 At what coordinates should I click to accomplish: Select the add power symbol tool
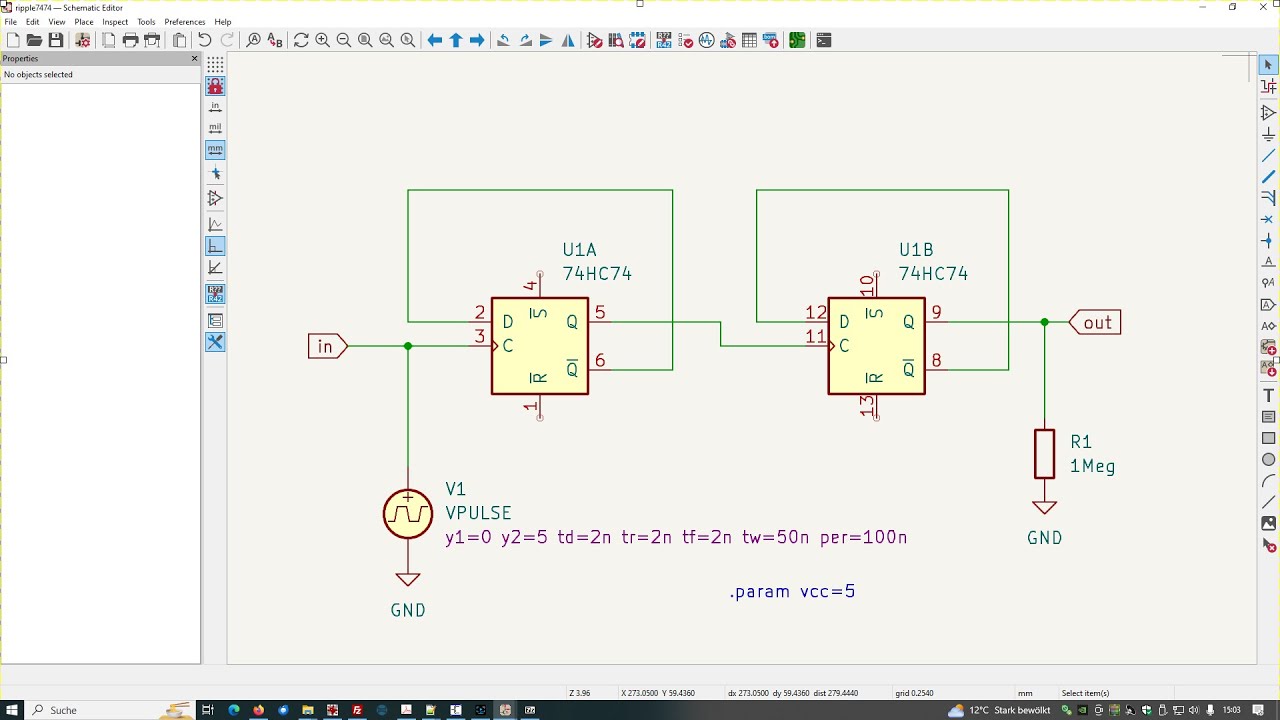coord(1268,134)
